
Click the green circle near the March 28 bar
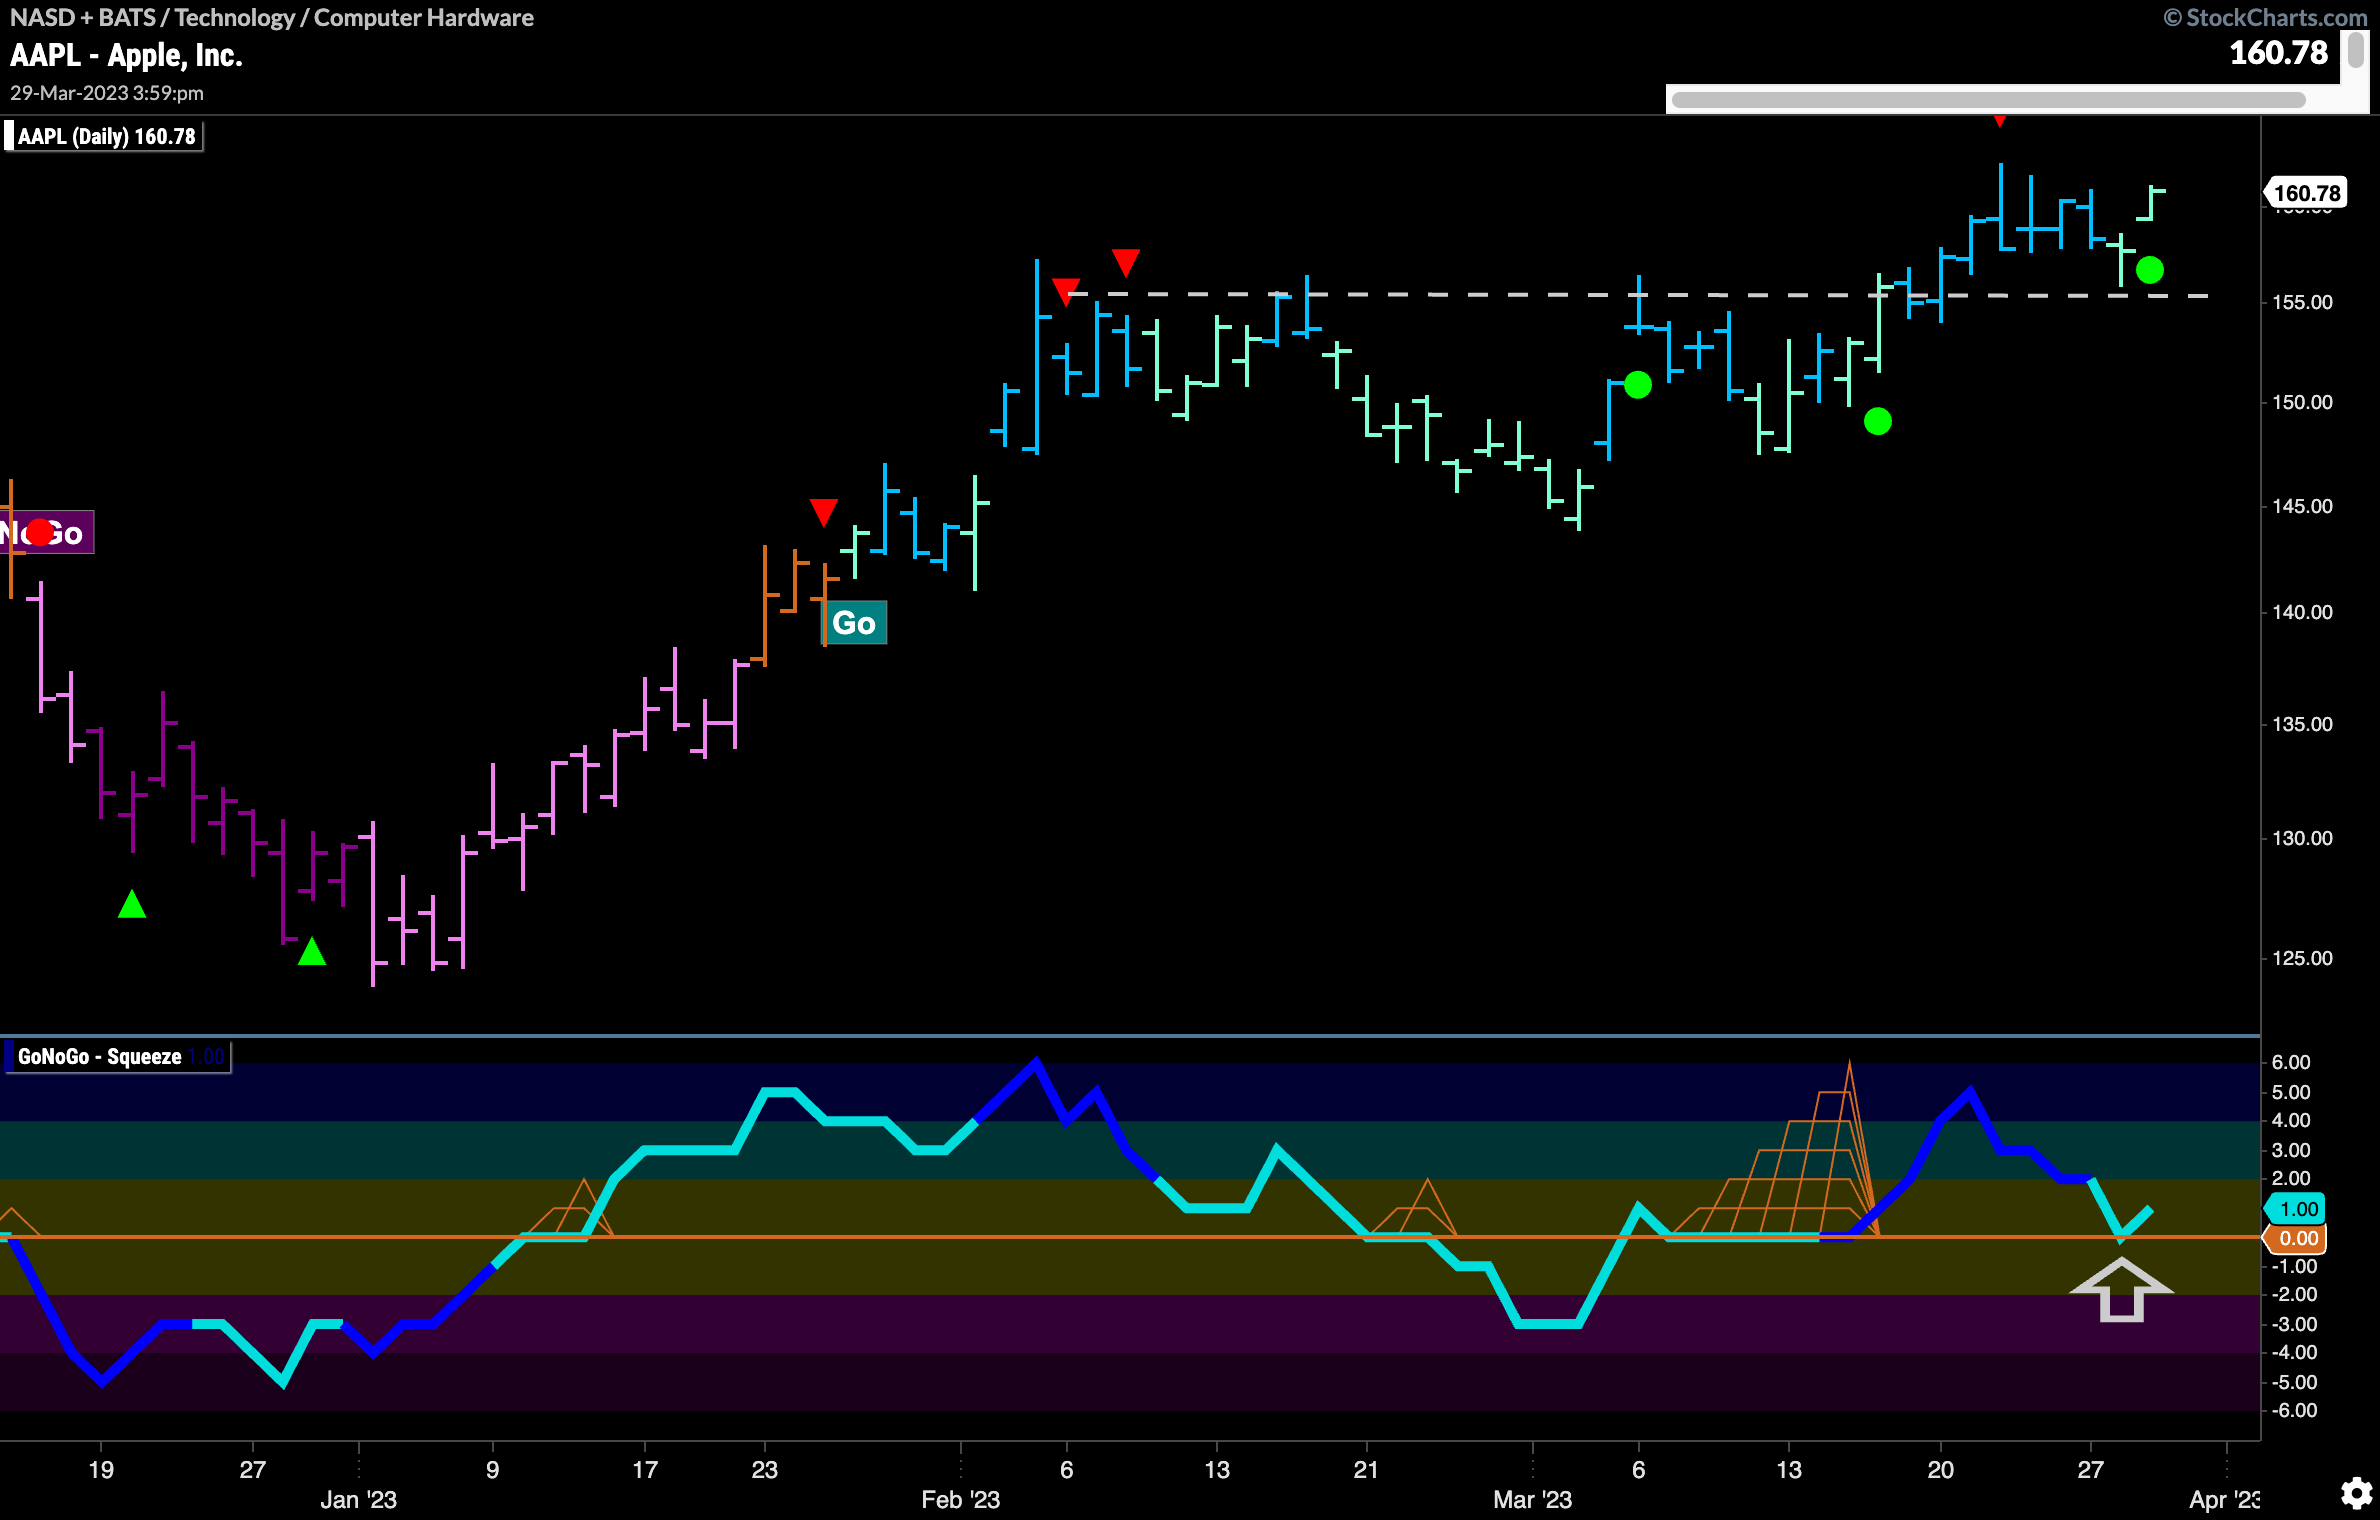pyautogui.click(x=2150, y=270)
